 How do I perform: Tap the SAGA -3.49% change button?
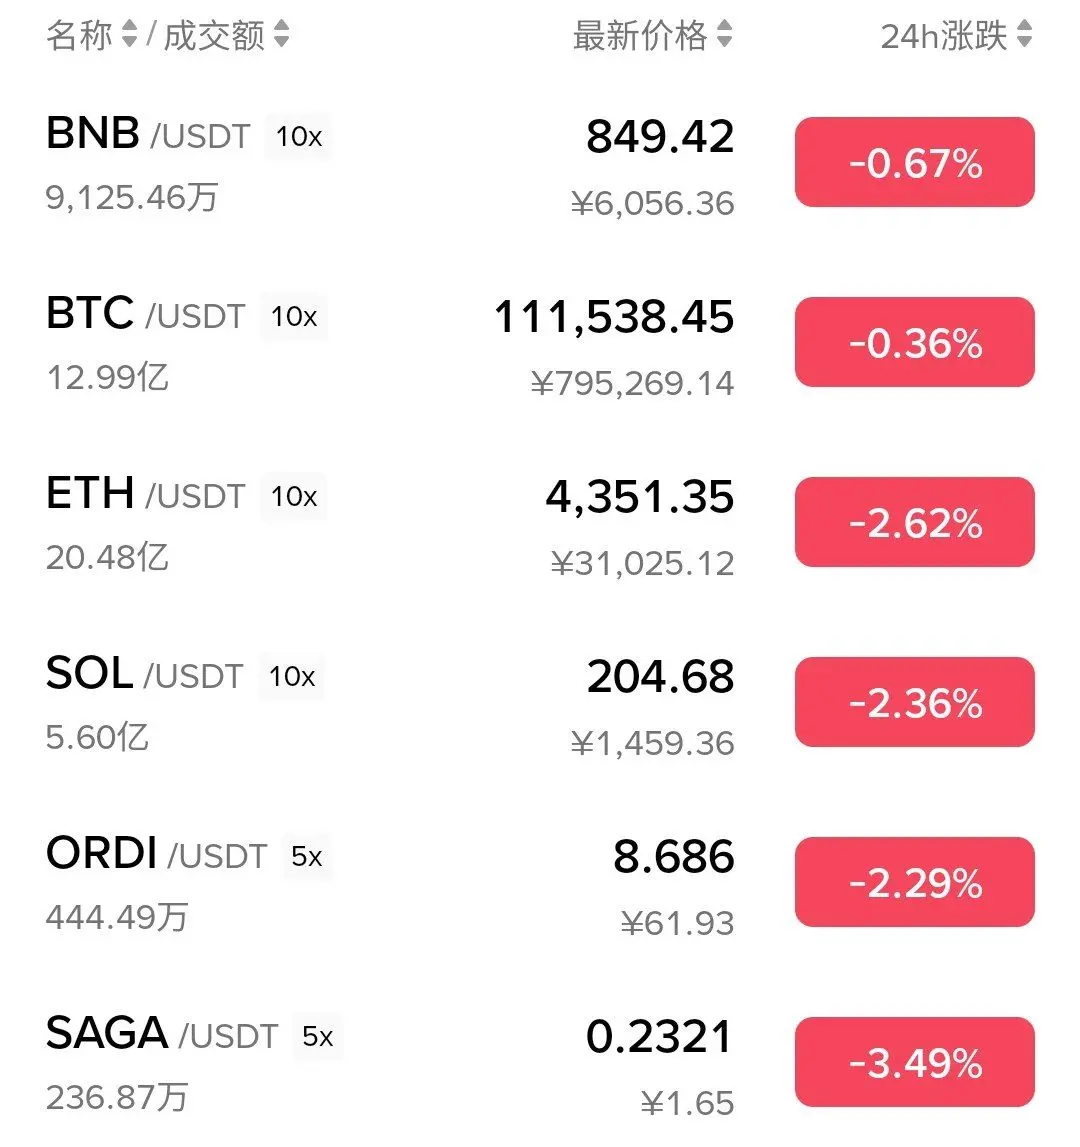tap(915, 1062)
